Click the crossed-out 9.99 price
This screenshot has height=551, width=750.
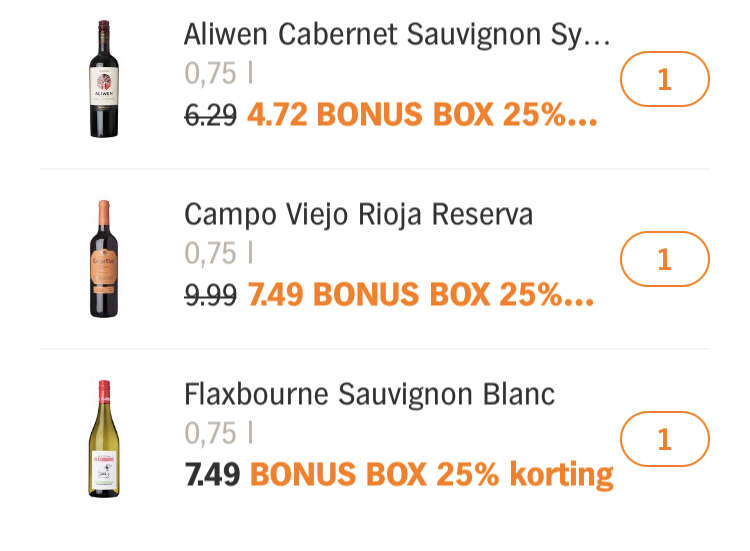210,295
